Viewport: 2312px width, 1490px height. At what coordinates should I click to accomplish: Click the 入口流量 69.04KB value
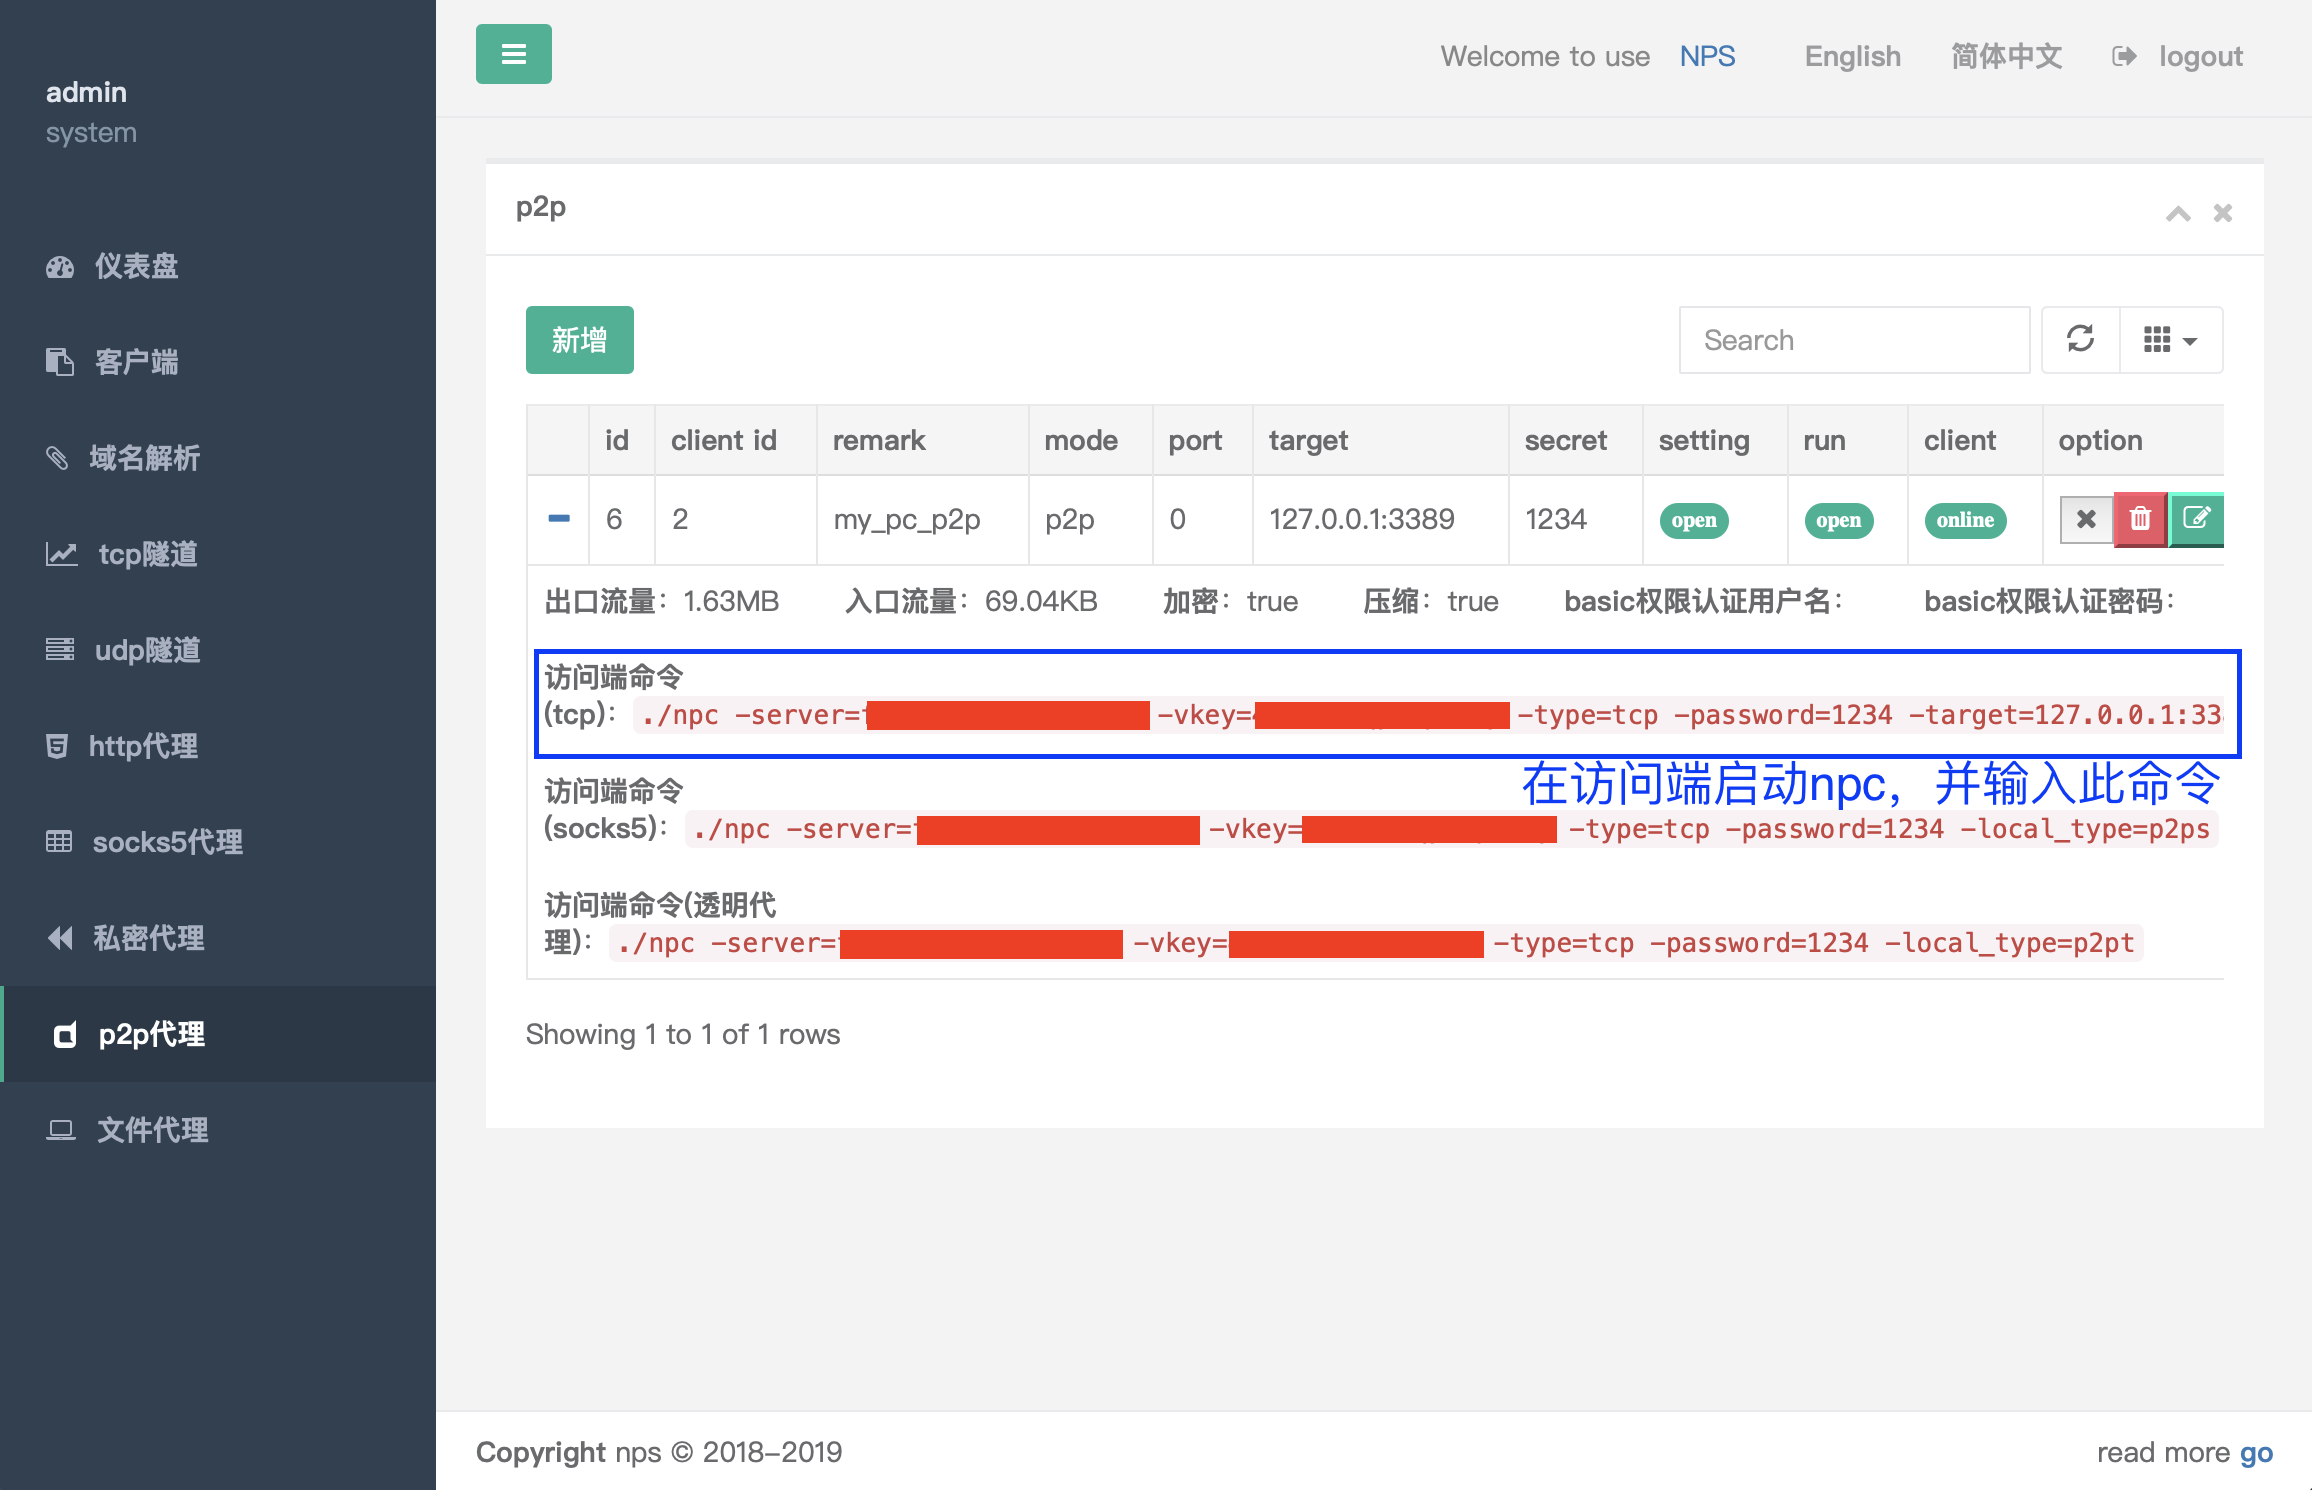1041,601
